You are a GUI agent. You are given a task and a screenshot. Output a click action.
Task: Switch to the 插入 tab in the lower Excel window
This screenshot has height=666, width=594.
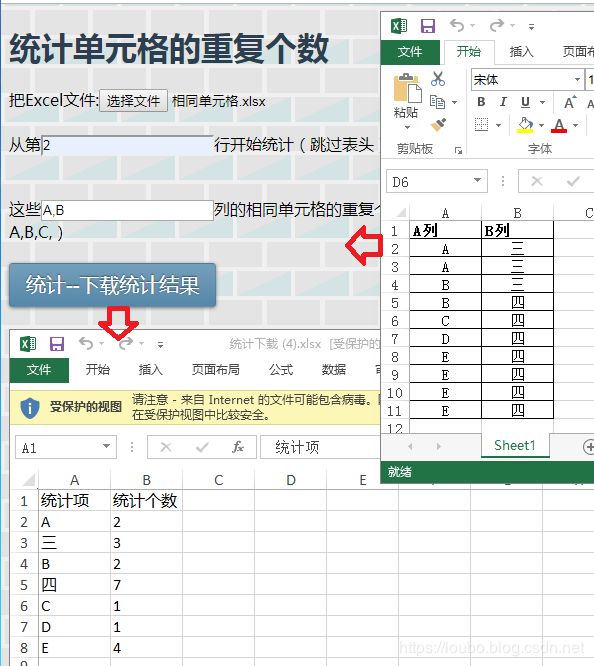tap(150, 370)
